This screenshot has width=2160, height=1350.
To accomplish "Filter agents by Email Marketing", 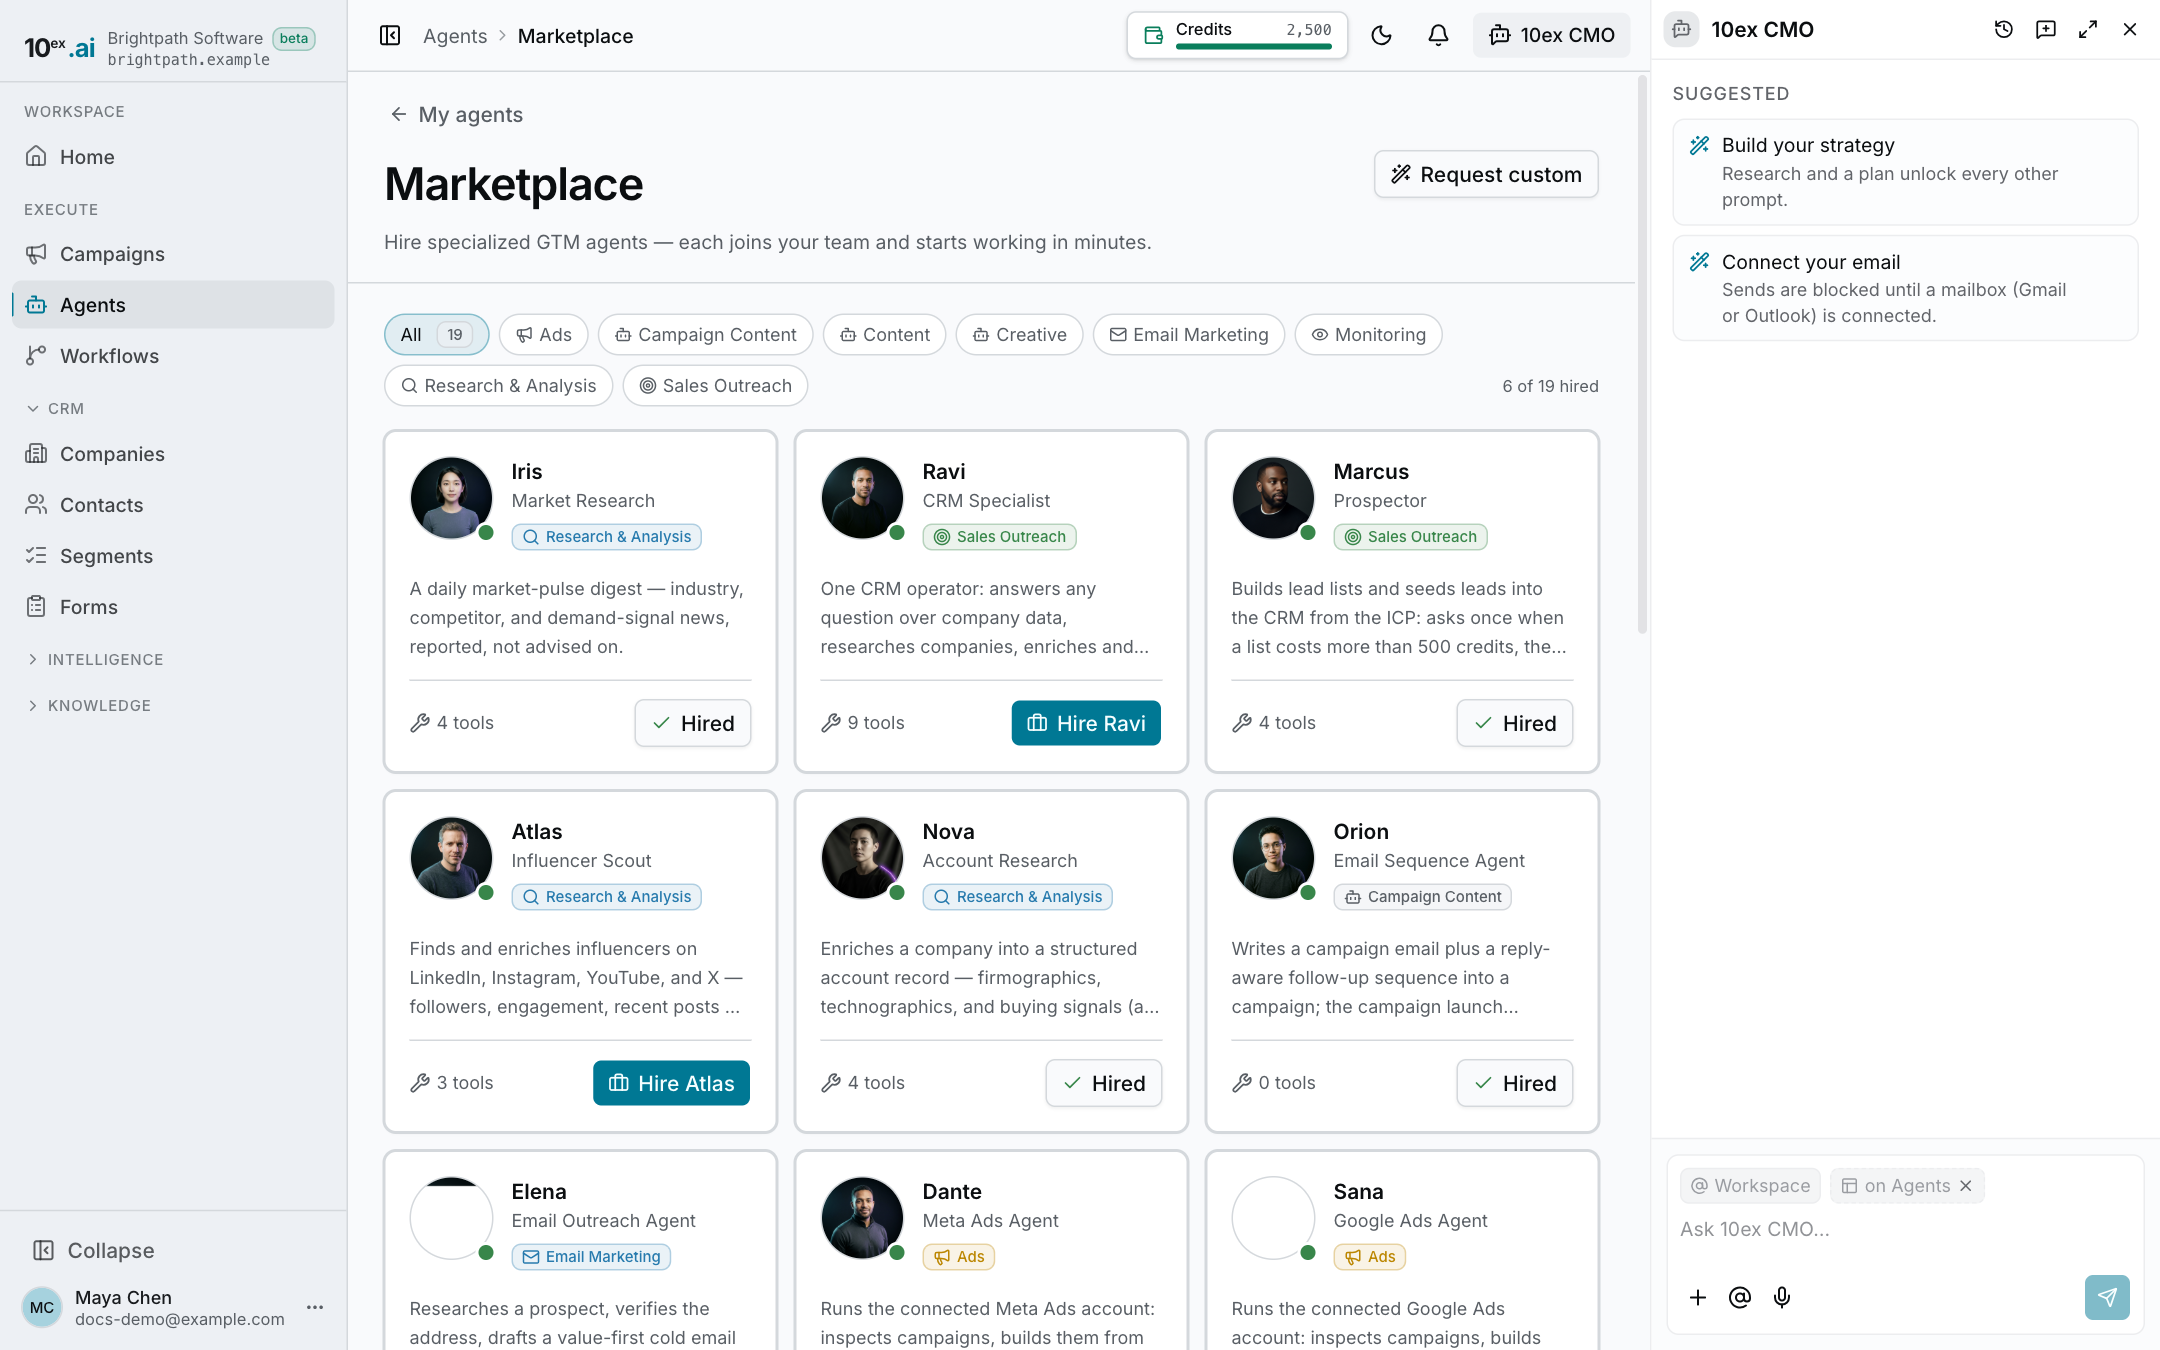I will pyautogui.click(x=1188, y=335).
